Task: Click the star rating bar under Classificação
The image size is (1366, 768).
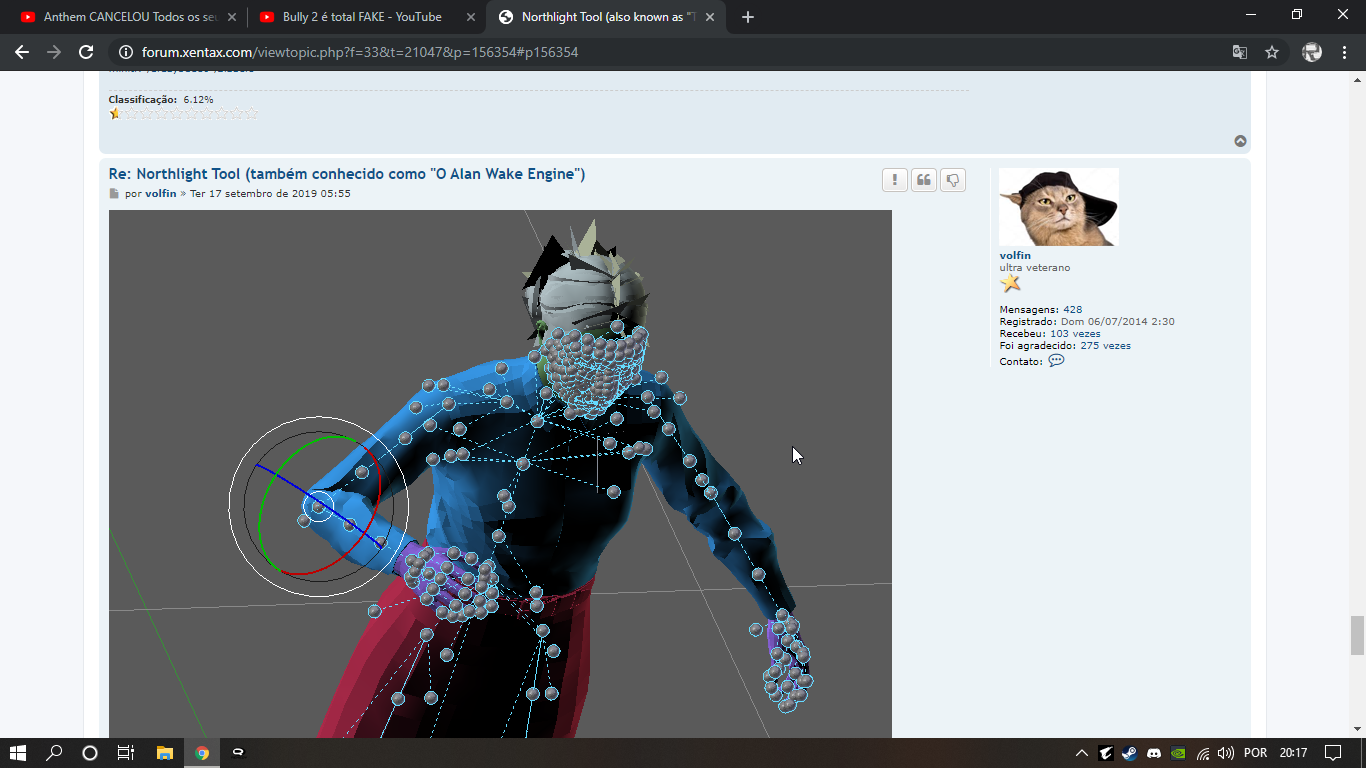Action: click(x=184, y=114)
